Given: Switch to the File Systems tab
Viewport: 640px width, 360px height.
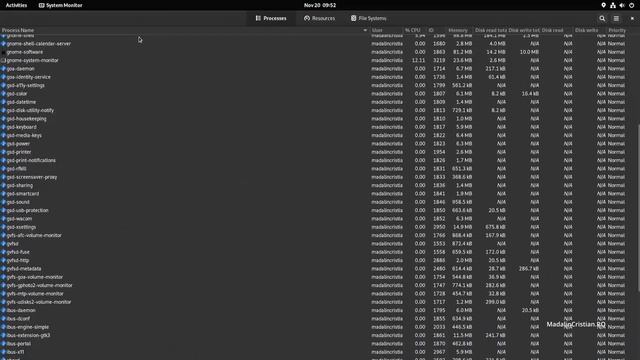Looking at the screenshot, I should click(x=369, y=18).
